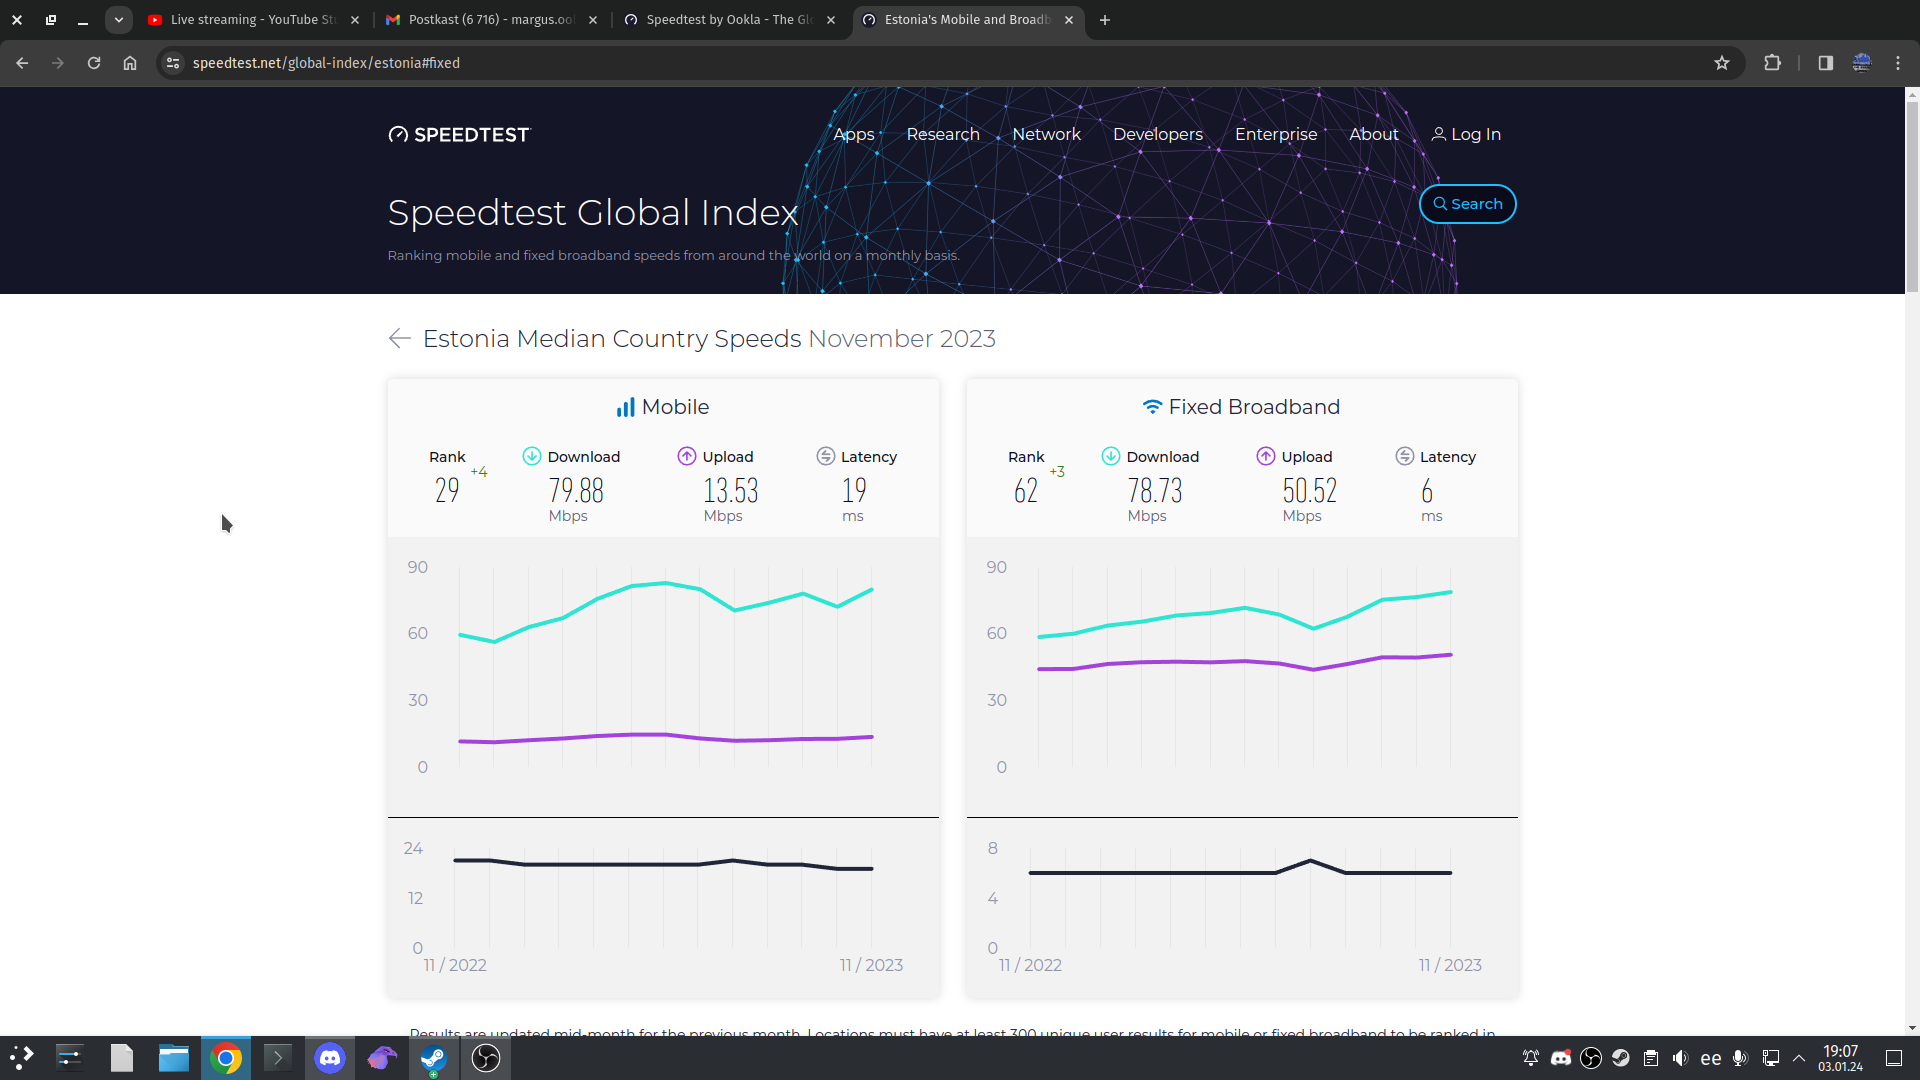Open the clock showing 19:07
Screen dimensions: 1920x1080
click(x=1840, y=1058)
